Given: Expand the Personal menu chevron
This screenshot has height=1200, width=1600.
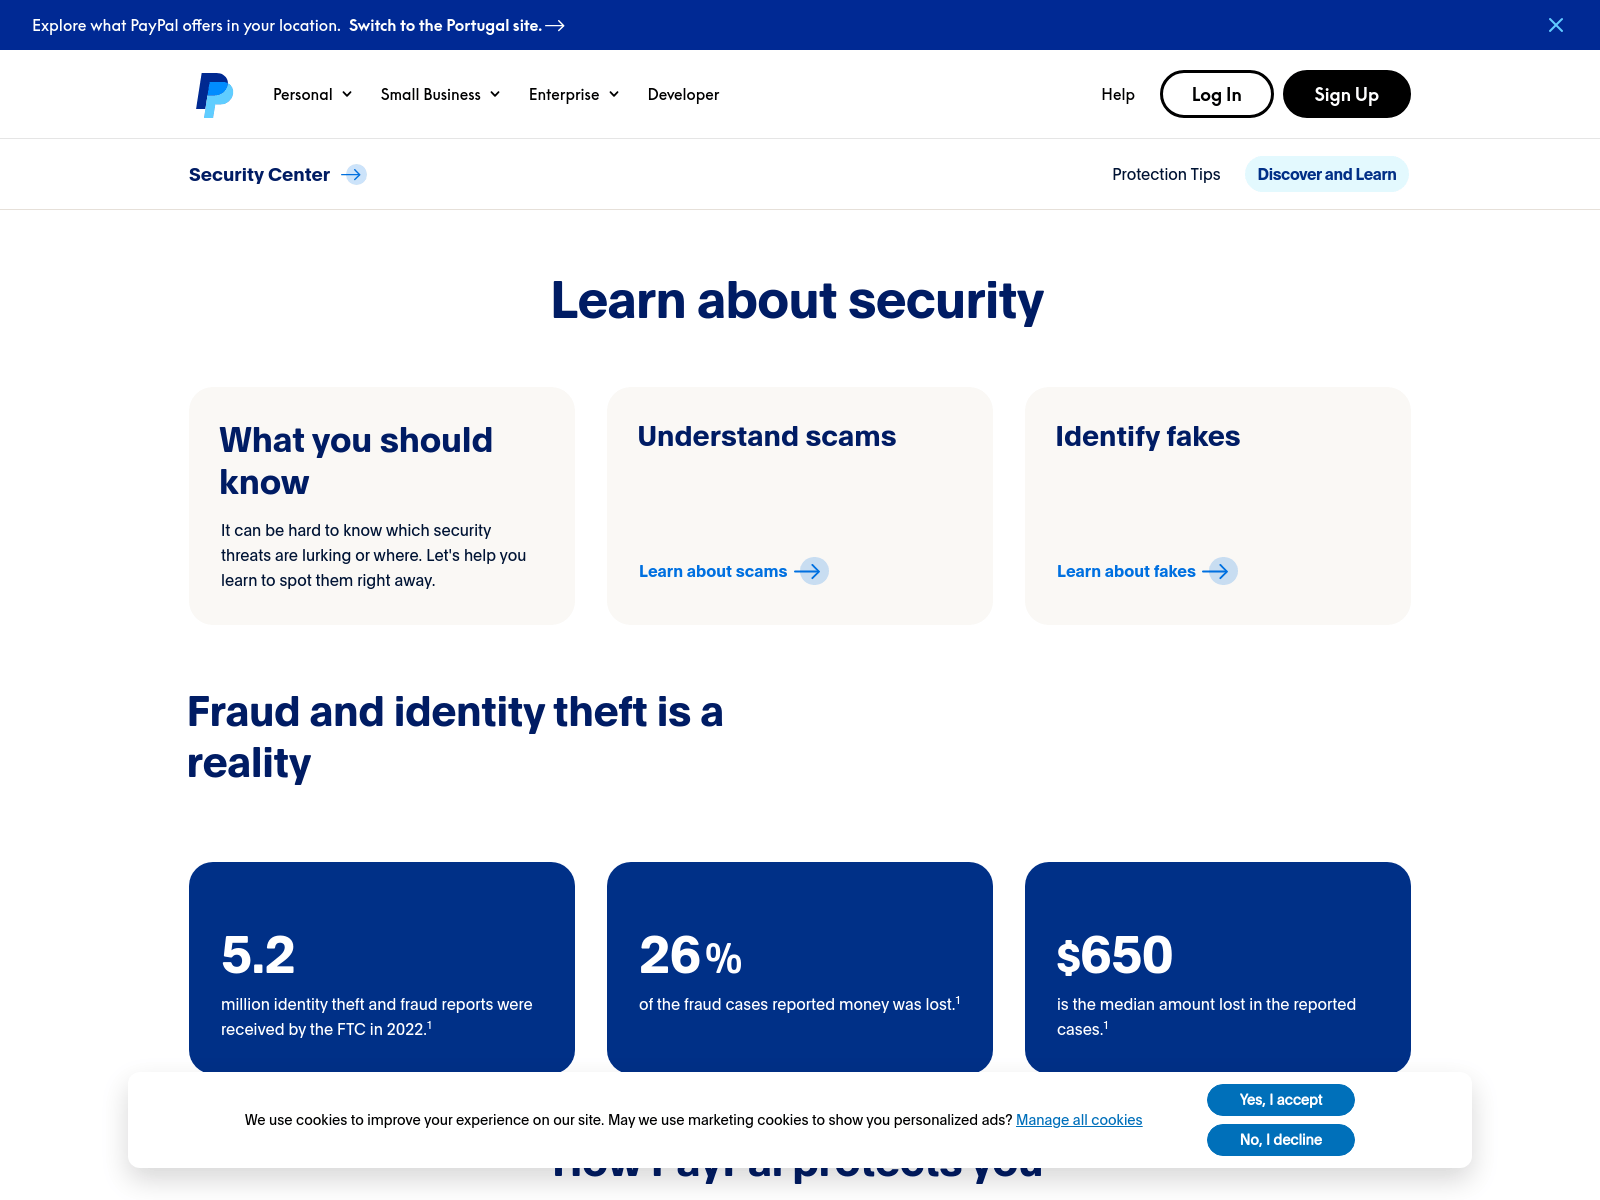Looking at the screenshot, I should click(347, 94).
